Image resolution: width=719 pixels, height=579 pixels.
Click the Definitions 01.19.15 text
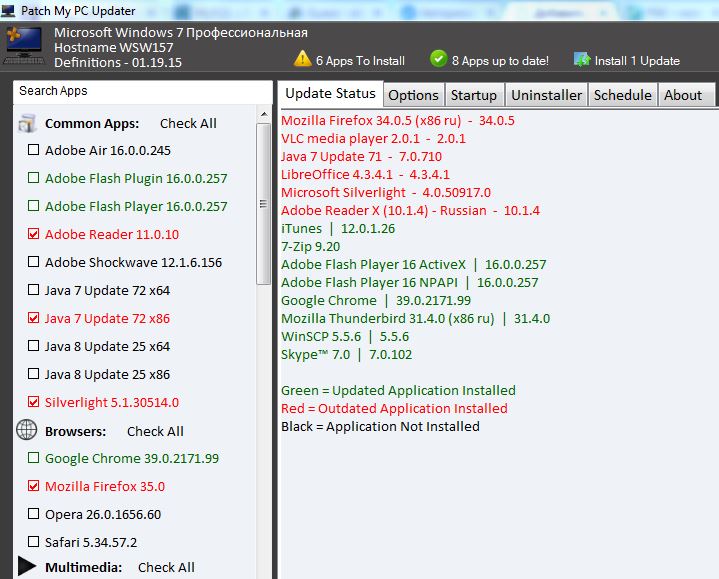coord(118,62)
